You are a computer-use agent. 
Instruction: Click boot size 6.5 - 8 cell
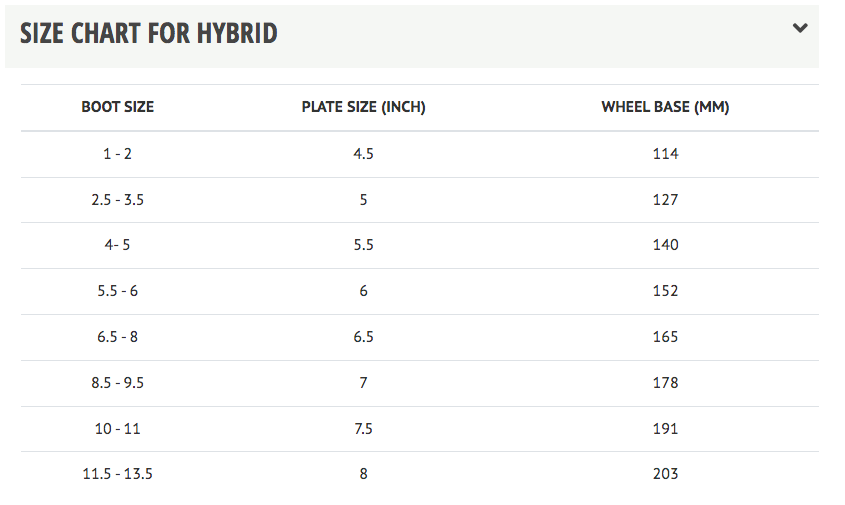point(117,337)
